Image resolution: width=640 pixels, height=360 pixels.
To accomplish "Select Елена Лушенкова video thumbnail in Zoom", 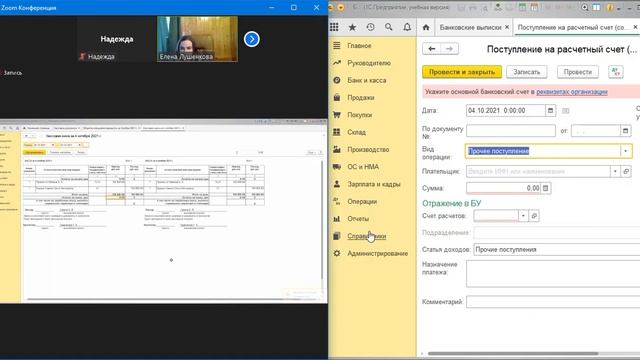I will click(x=197, y=39).
